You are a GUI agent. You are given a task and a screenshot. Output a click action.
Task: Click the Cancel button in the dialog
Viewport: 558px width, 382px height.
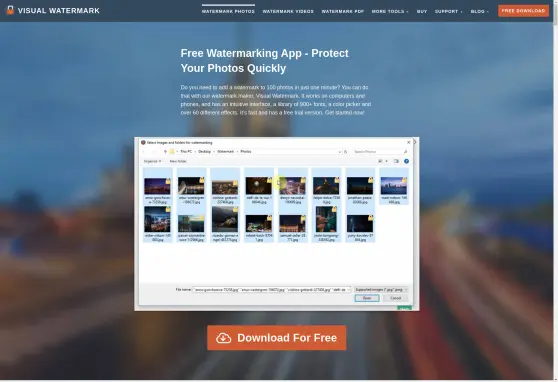click(x=395, y=298)
